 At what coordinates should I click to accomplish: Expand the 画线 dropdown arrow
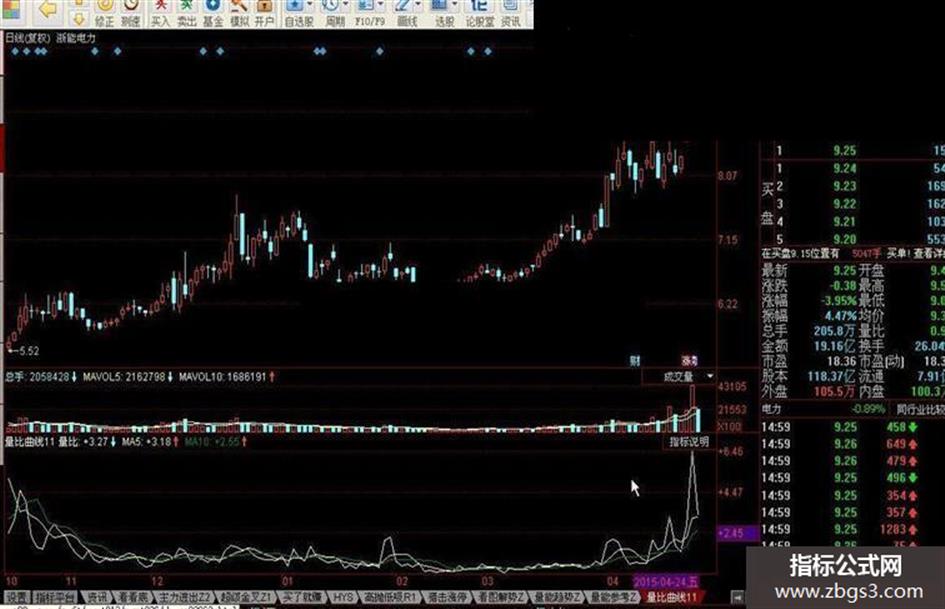417,5
